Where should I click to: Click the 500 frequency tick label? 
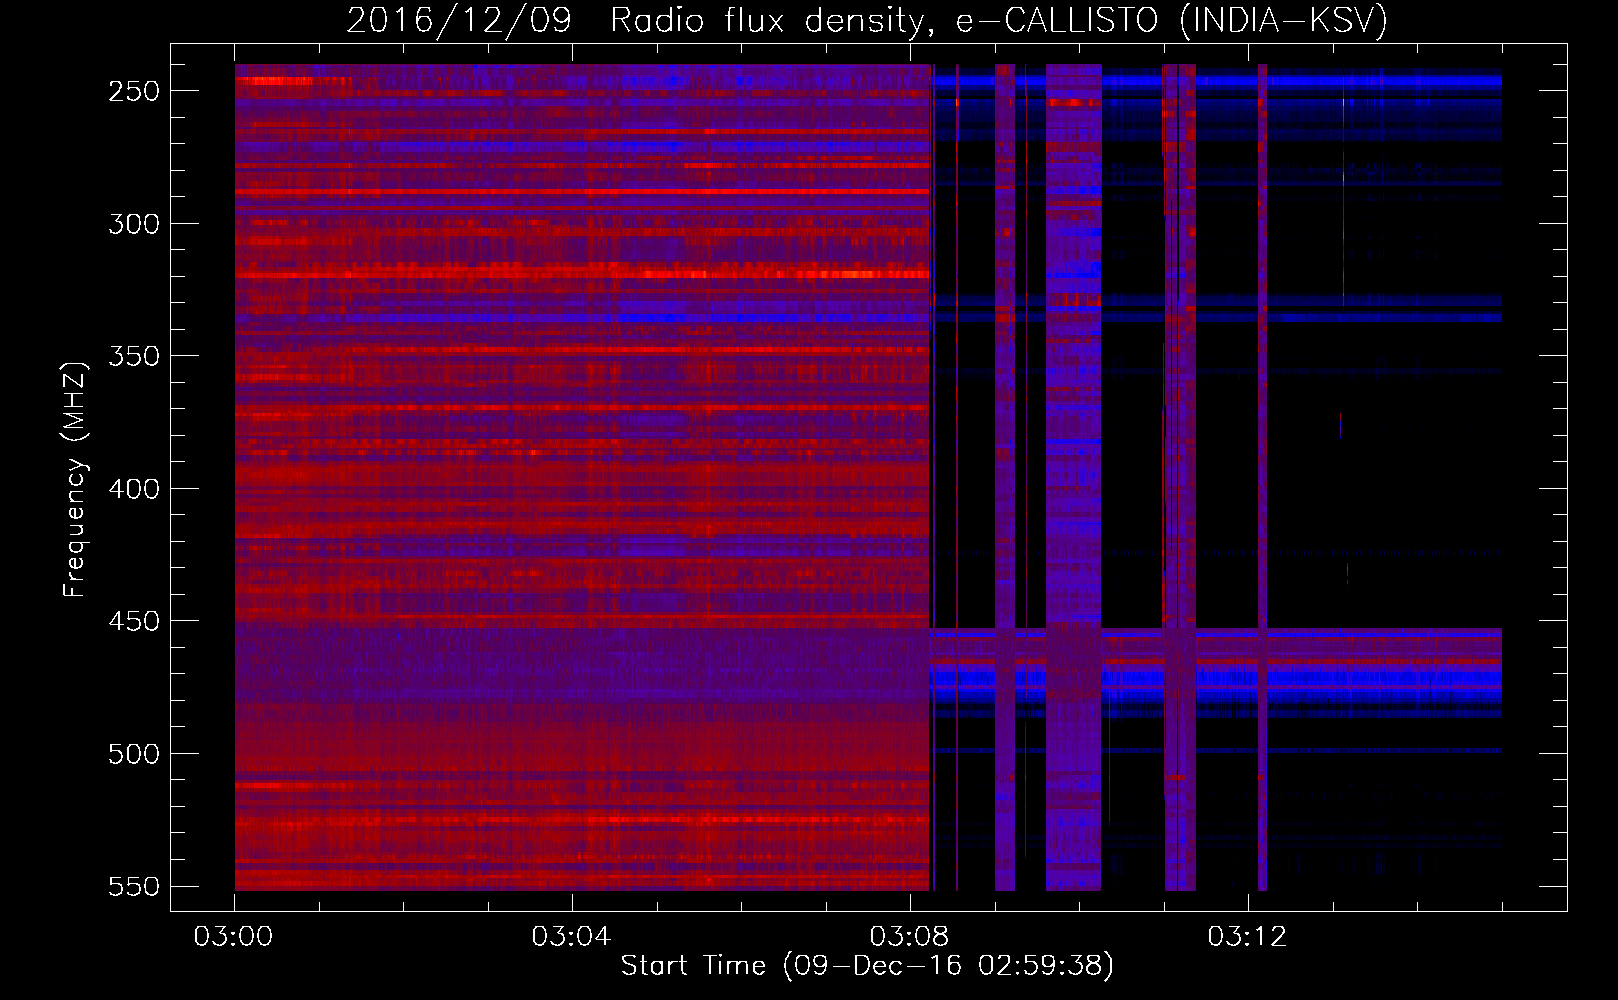[x=134, y=754]
